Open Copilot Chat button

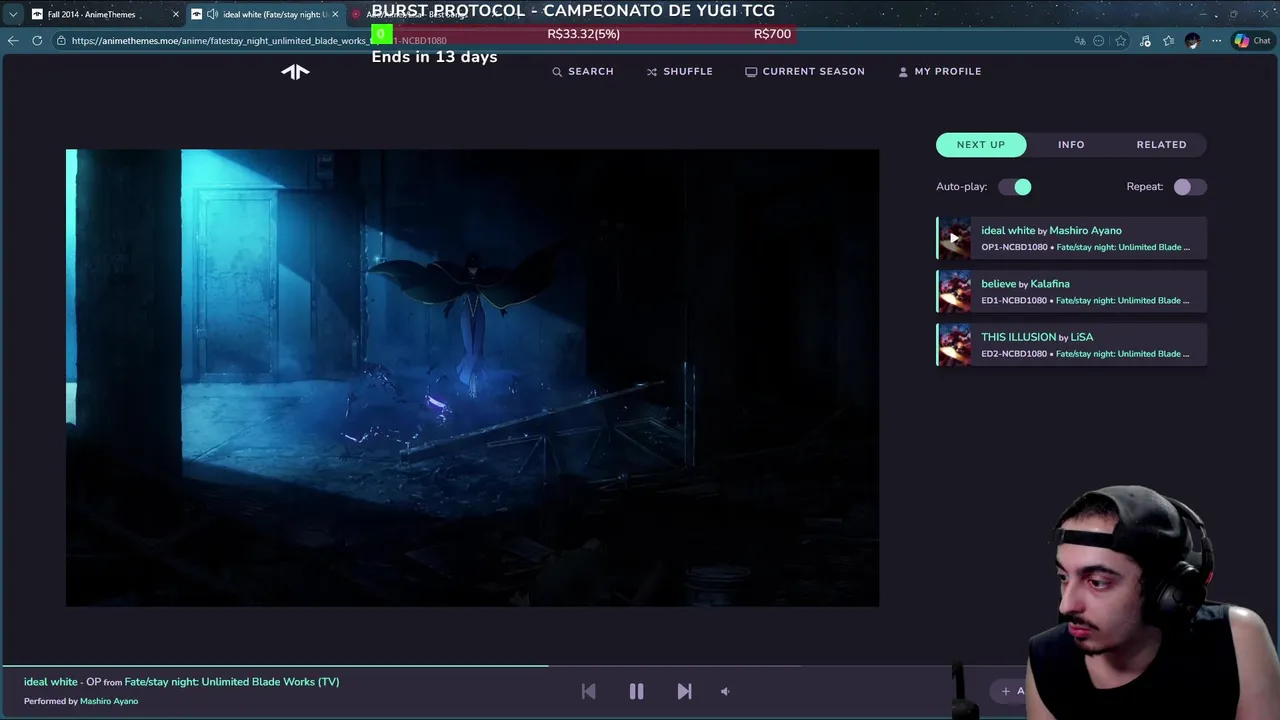click(1252, 41)
